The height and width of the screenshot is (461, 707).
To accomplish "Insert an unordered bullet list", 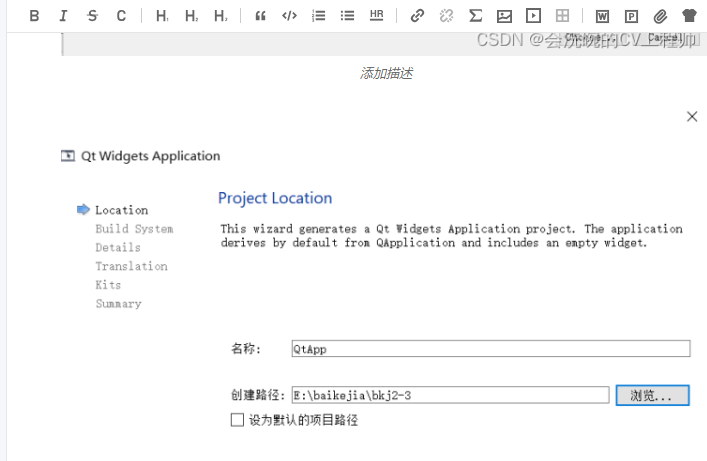I will (347, 16).
